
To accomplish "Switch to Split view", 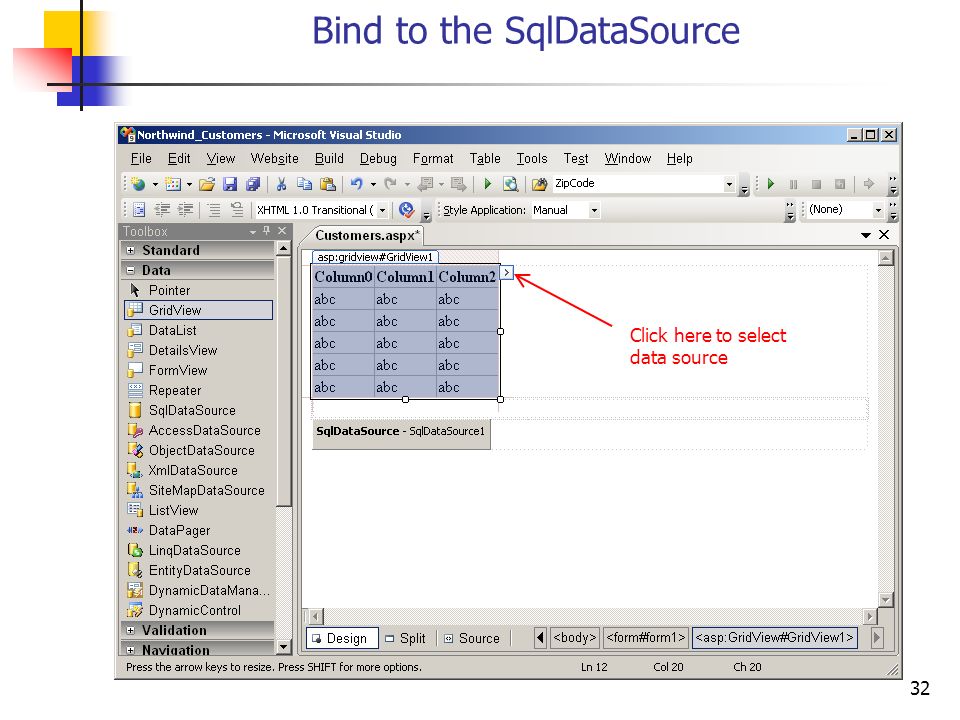I will coord(406,639).
